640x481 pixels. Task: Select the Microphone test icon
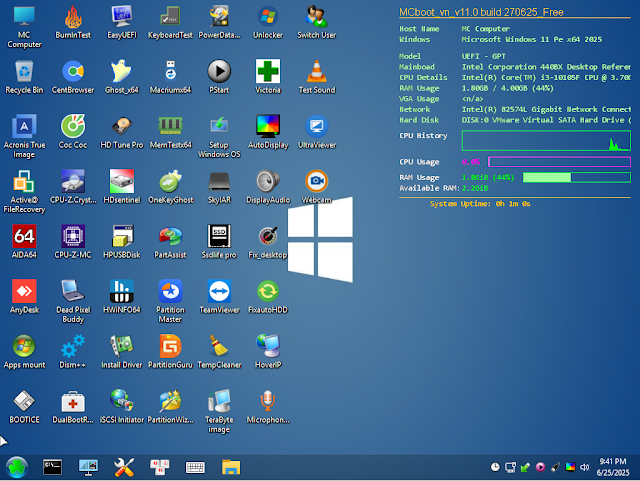click(268, 406)
